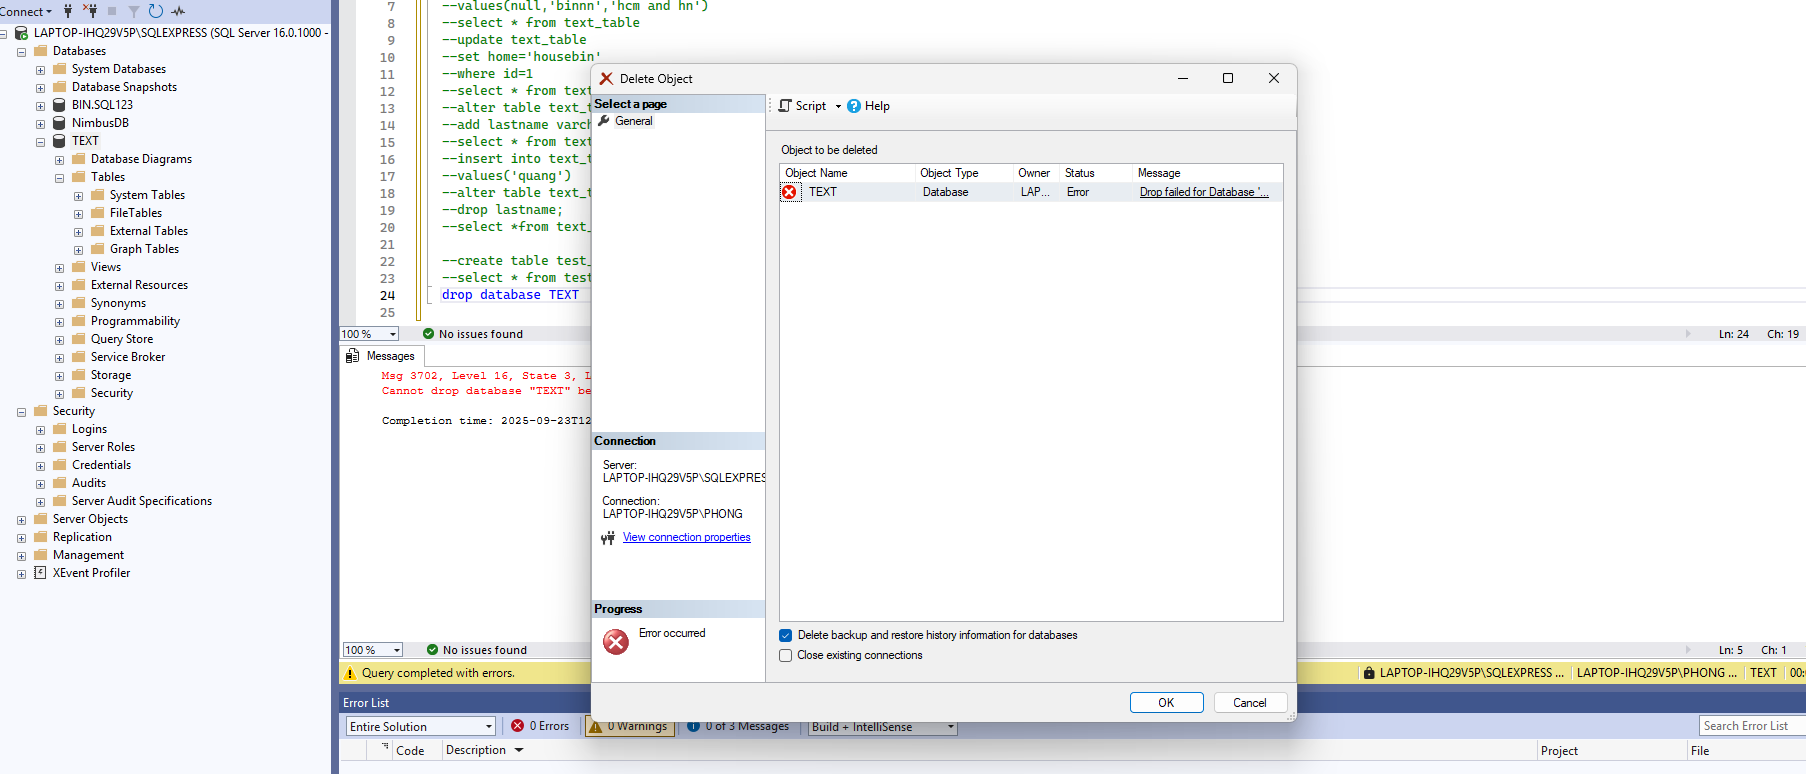
Task: Click the red error icon beside TEXT row
Action: 790,192
